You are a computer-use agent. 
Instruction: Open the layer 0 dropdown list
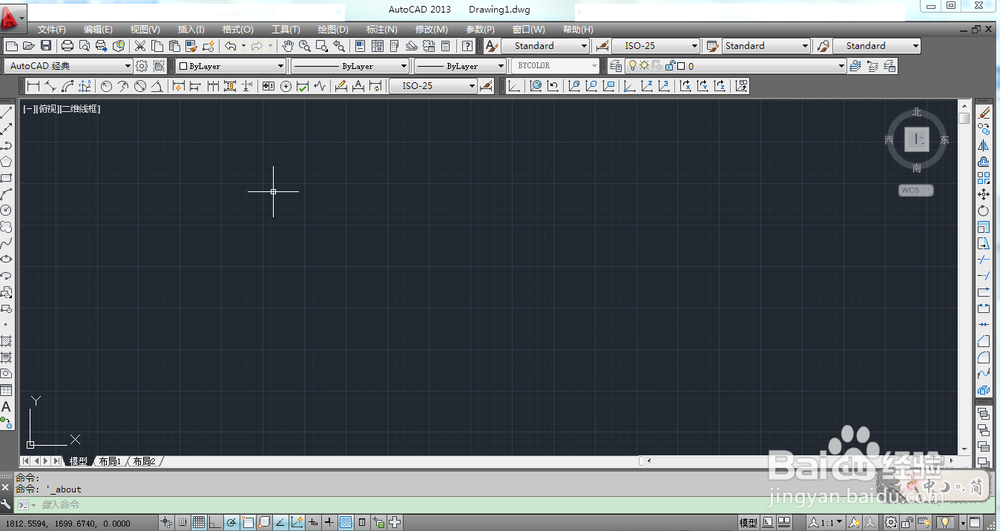coord(736,66)
